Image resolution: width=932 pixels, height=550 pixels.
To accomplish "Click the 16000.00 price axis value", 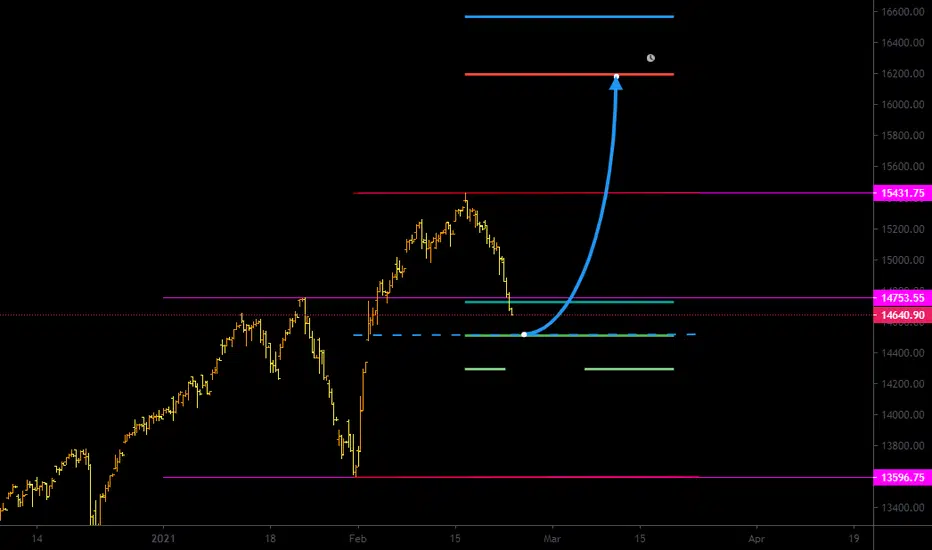I will click(x=902, y=105).
